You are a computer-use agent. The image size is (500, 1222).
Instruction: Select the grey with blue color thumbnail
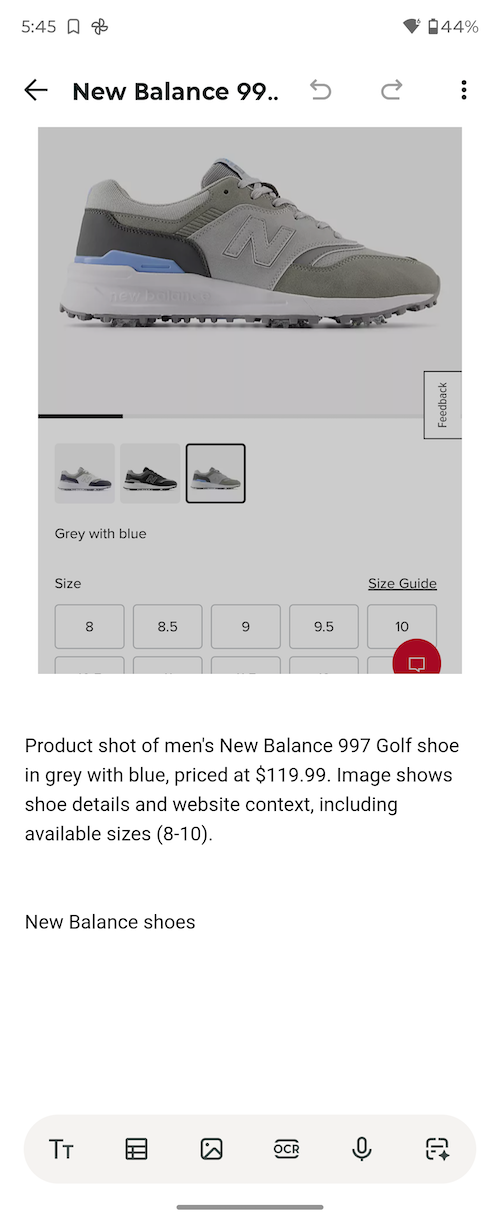[x=215, y=473]
